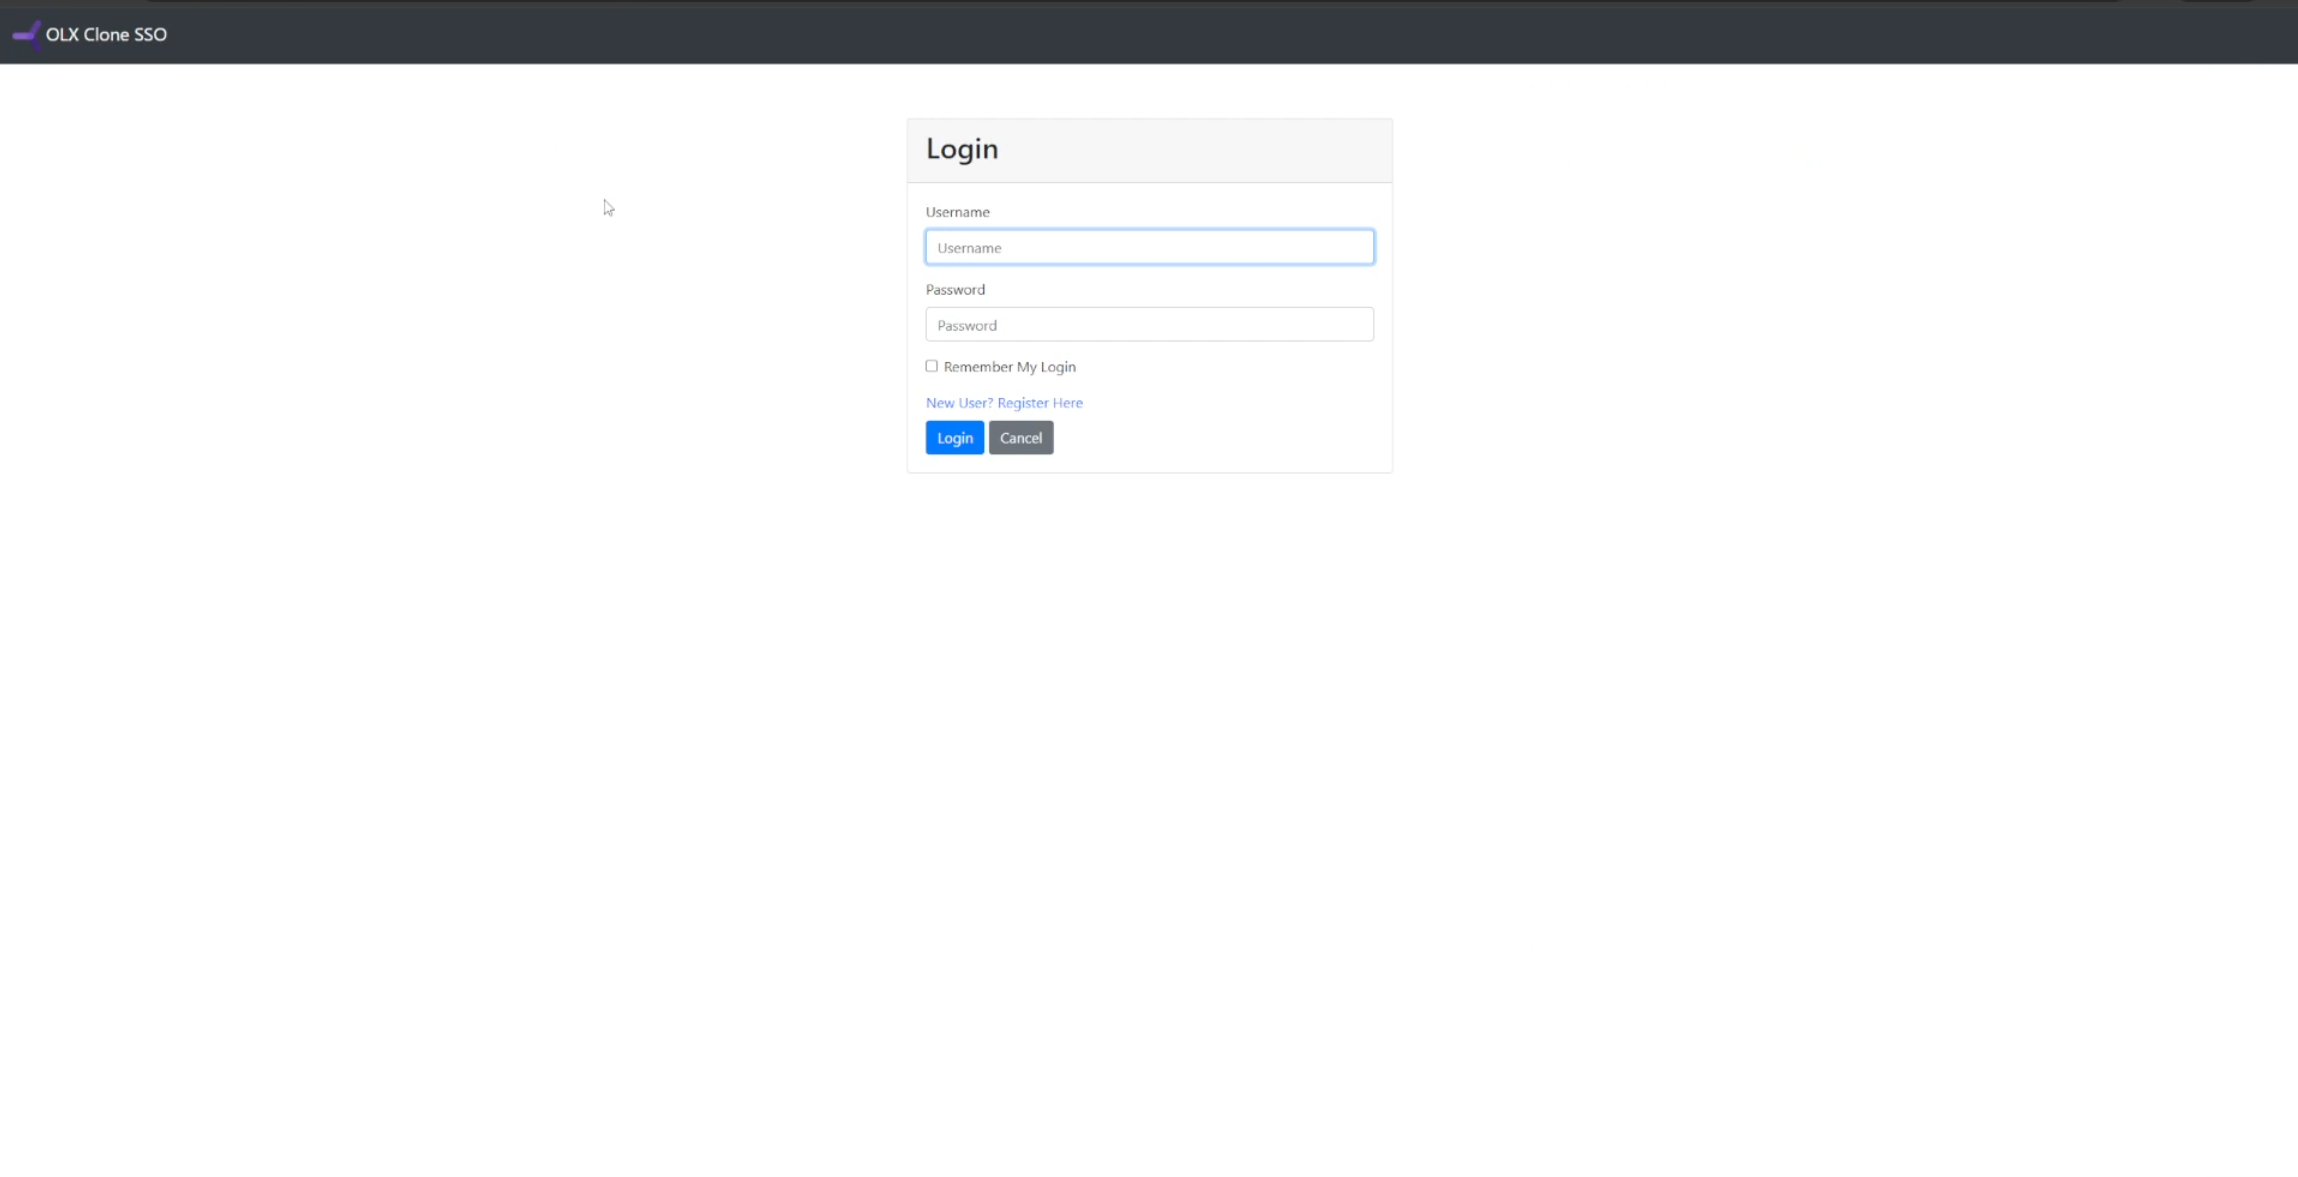Click the dark top navigation bar

pos(1200,35)
